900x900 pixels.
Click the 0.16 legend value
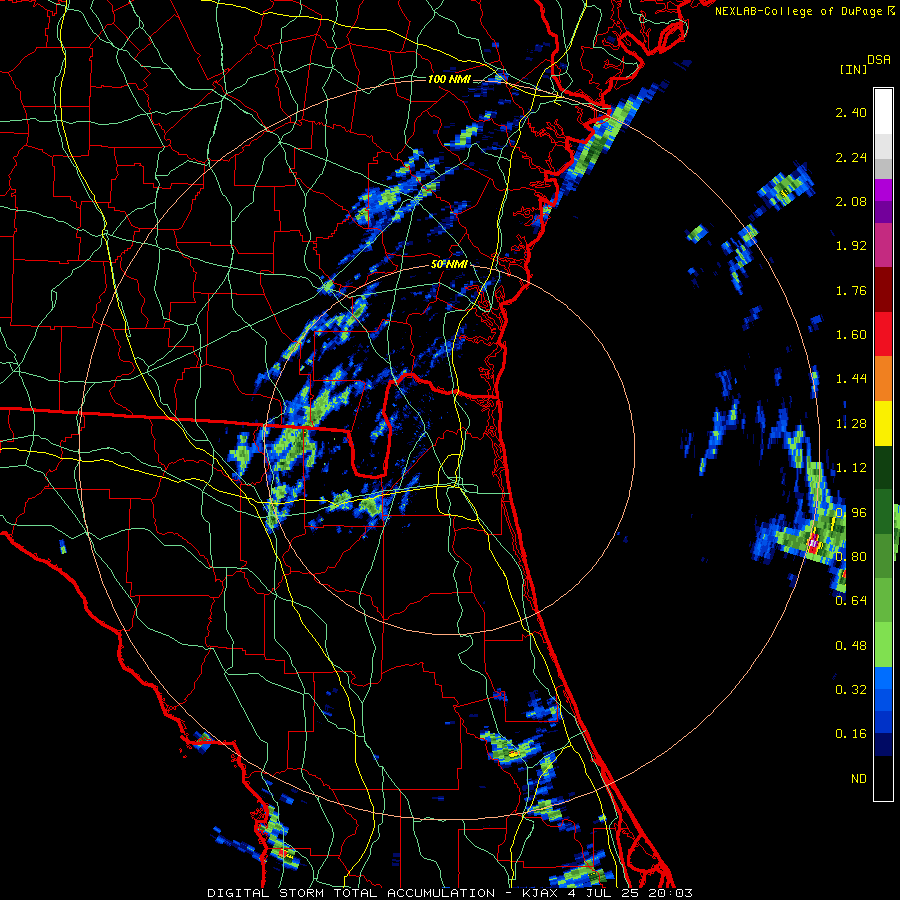point(851,734)
